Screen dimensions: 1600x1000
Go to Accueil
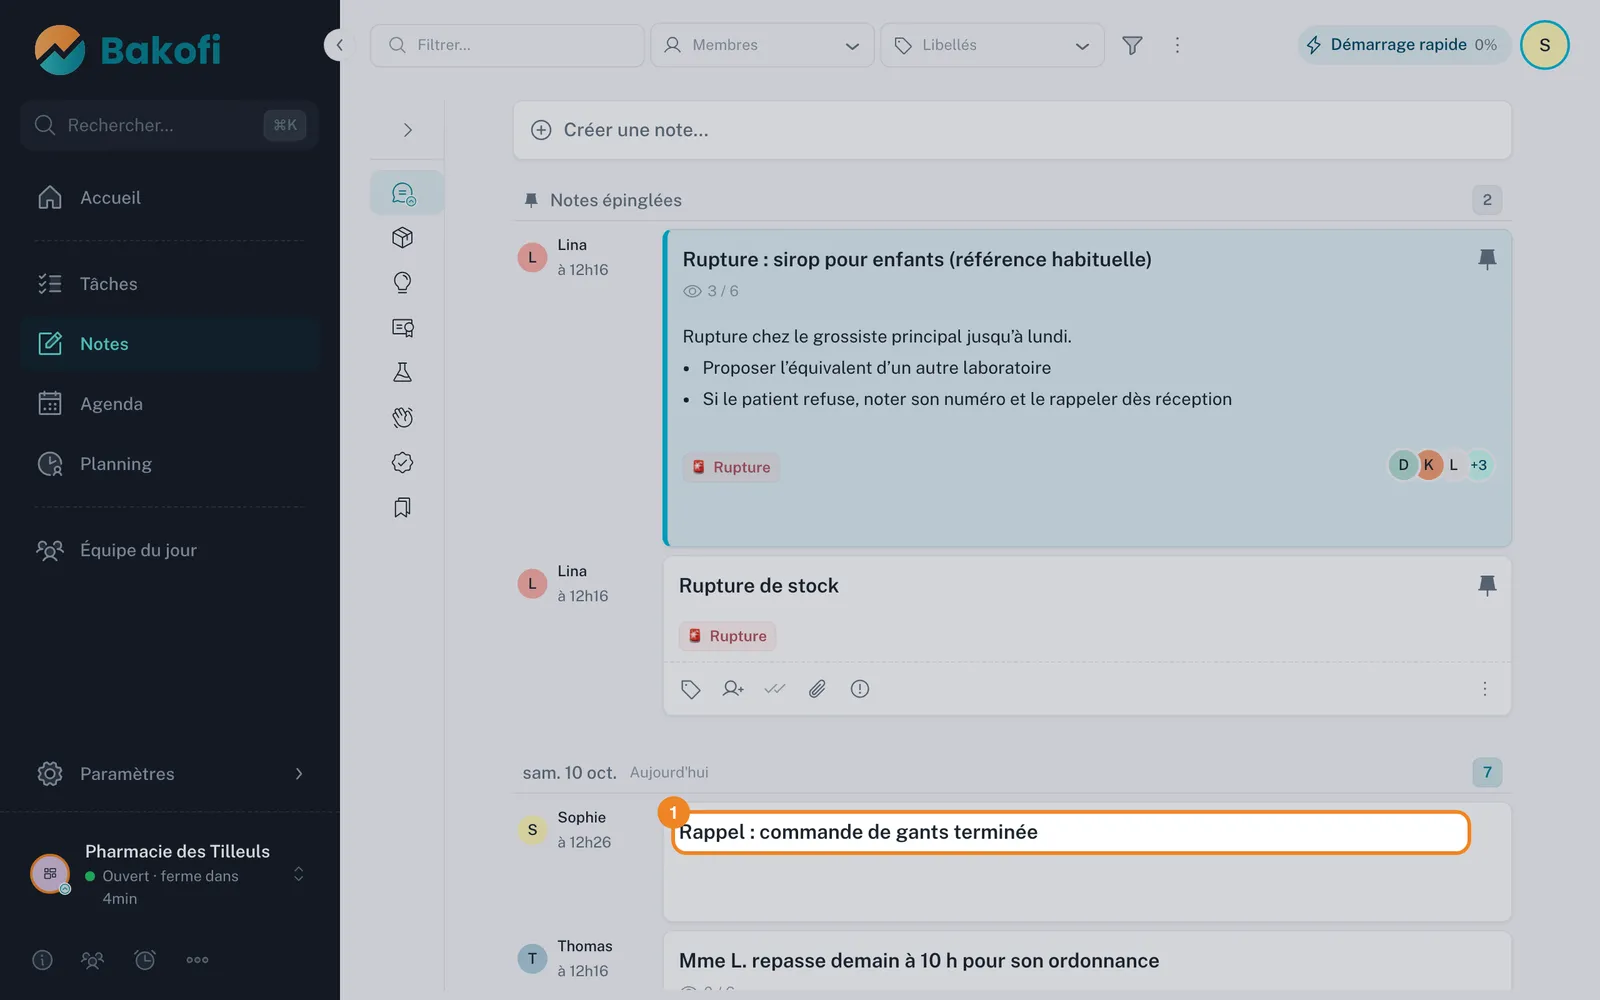(x=170, y=198)
